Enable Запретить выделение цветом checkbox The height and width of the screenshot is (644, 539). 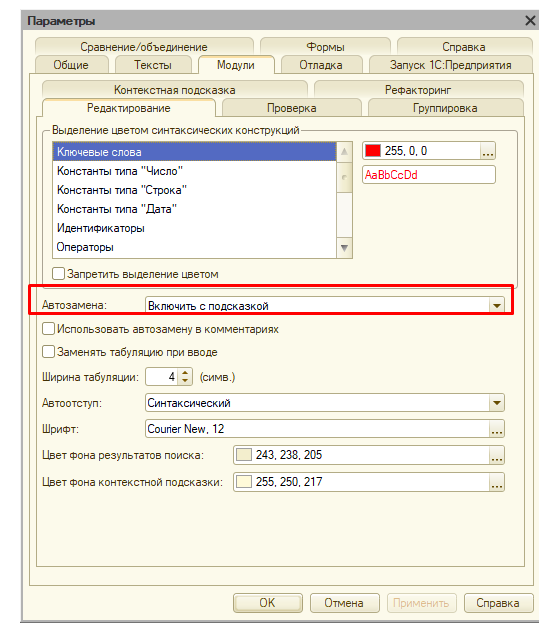(58, 274)
